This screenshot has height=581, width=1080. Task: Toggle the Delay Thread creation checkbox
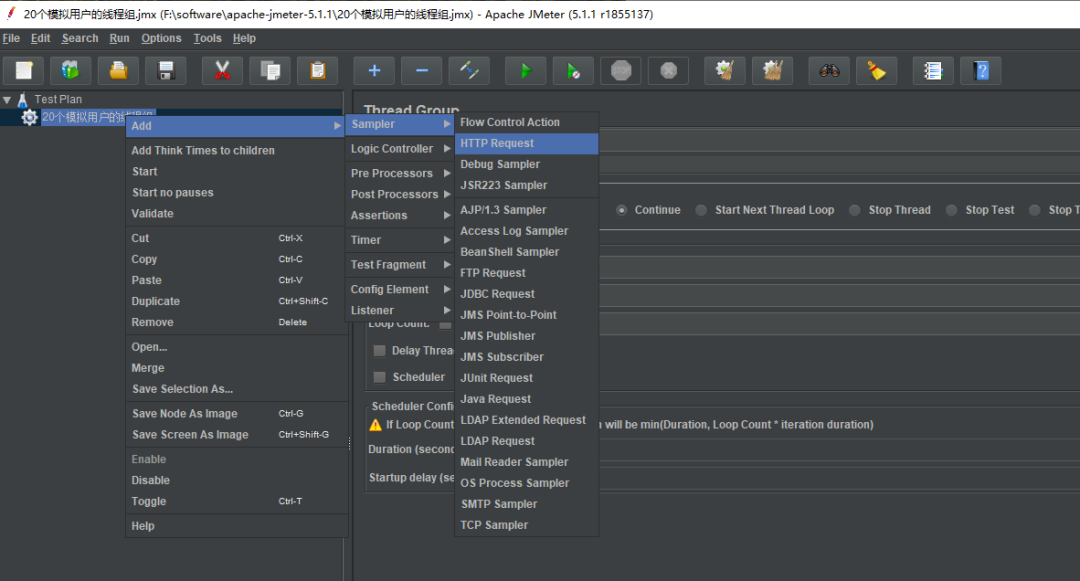[x=380, y=350]
